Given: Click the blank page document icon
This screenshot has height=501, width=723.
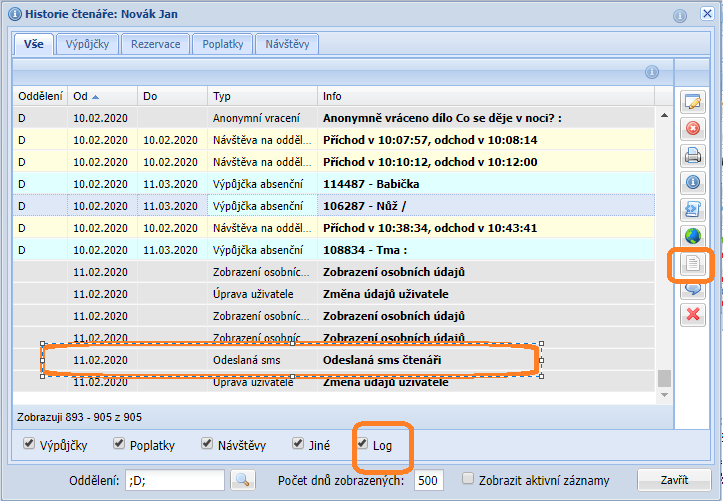Looking at the screenshot, I should tap(692, 264).
